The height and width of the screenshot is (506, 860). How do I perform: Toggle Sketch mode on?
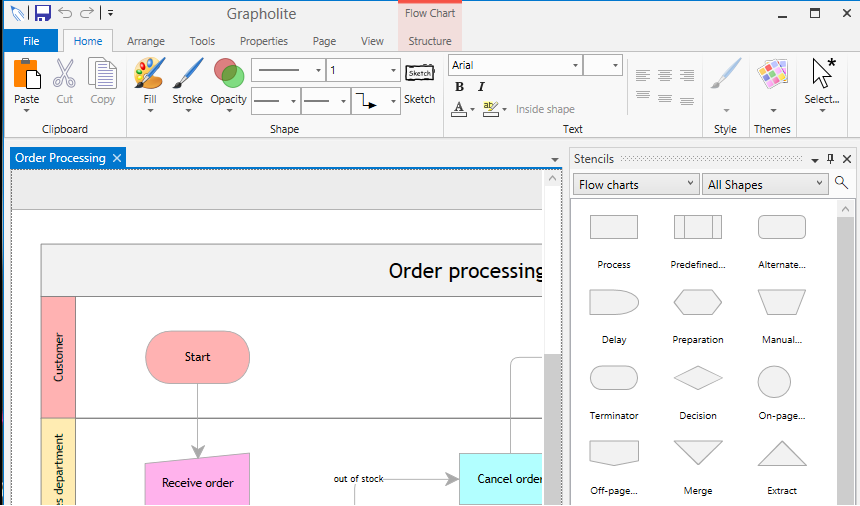coord(419,72)
